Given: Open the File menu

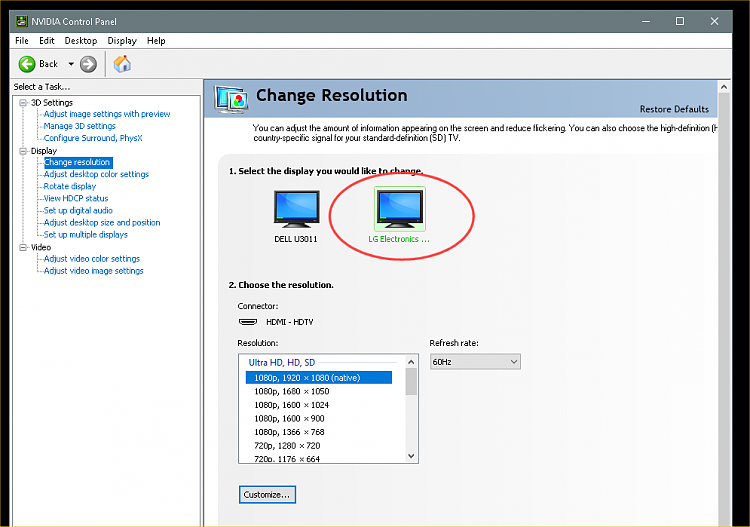Looking at the screenshot, I should point(22,41).
